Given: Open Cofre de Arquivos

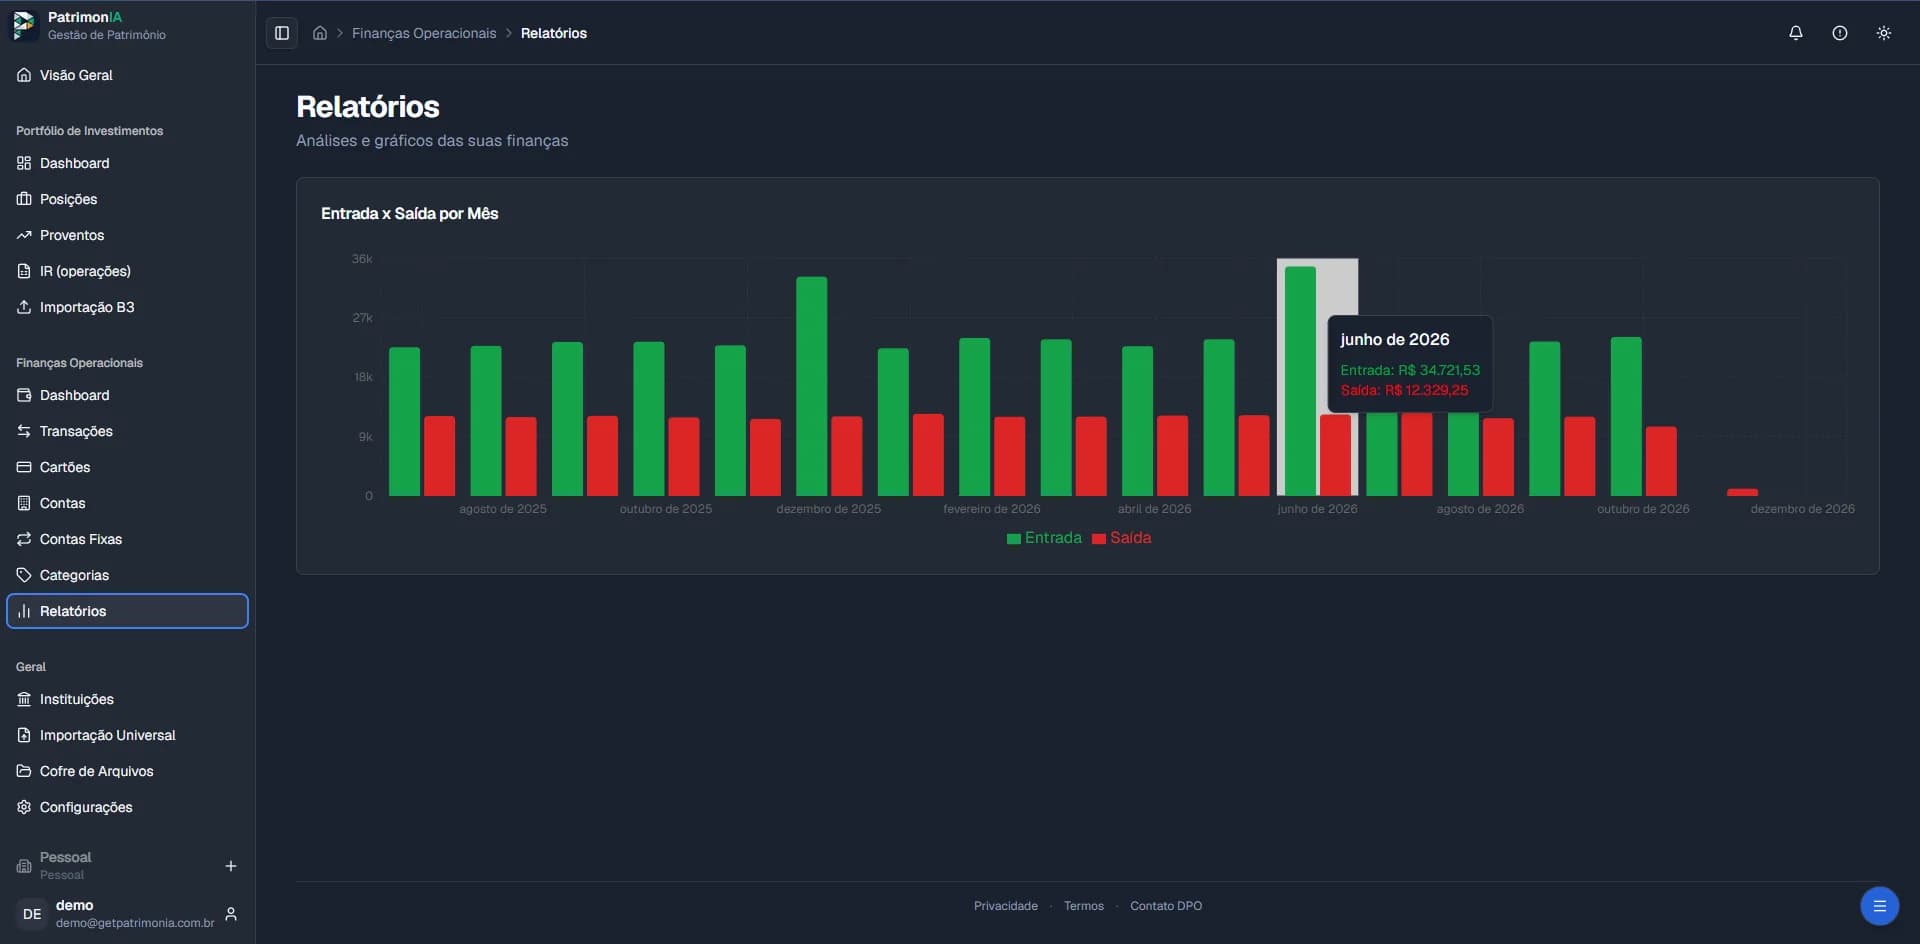Looking at the screenshot, I should (x=127, y=771).
